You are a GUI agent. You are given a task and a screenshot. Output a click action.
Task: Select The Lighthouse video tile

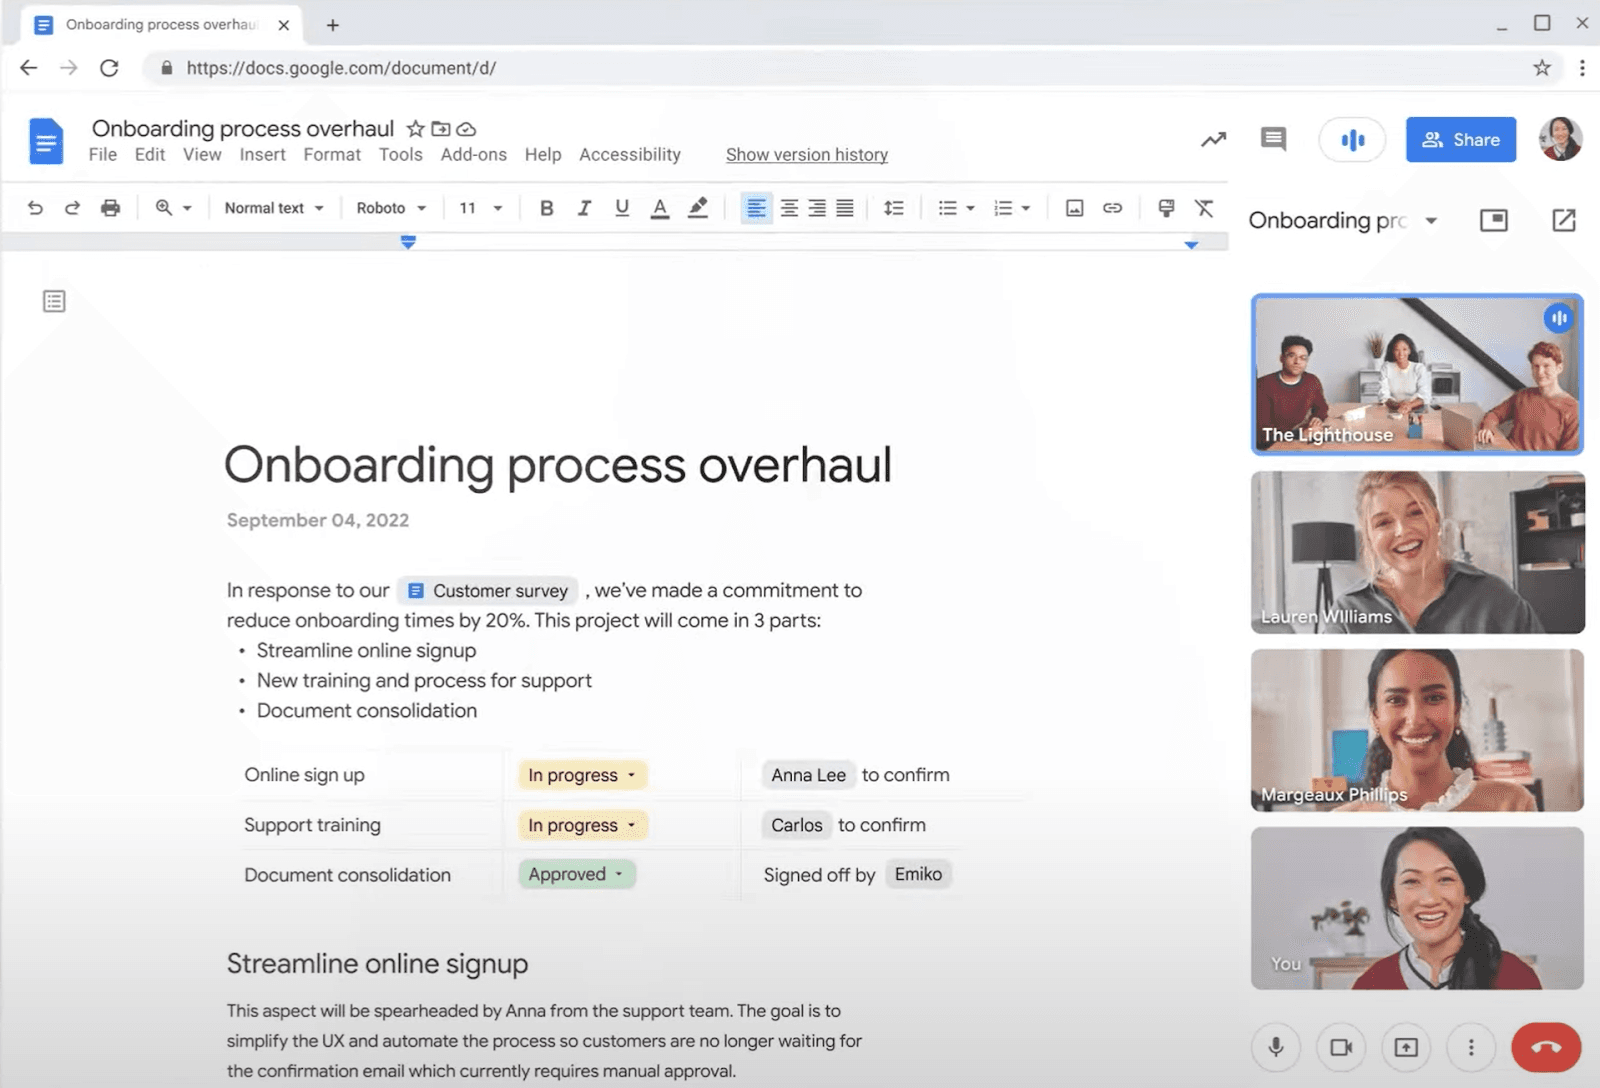(1417, 374)
